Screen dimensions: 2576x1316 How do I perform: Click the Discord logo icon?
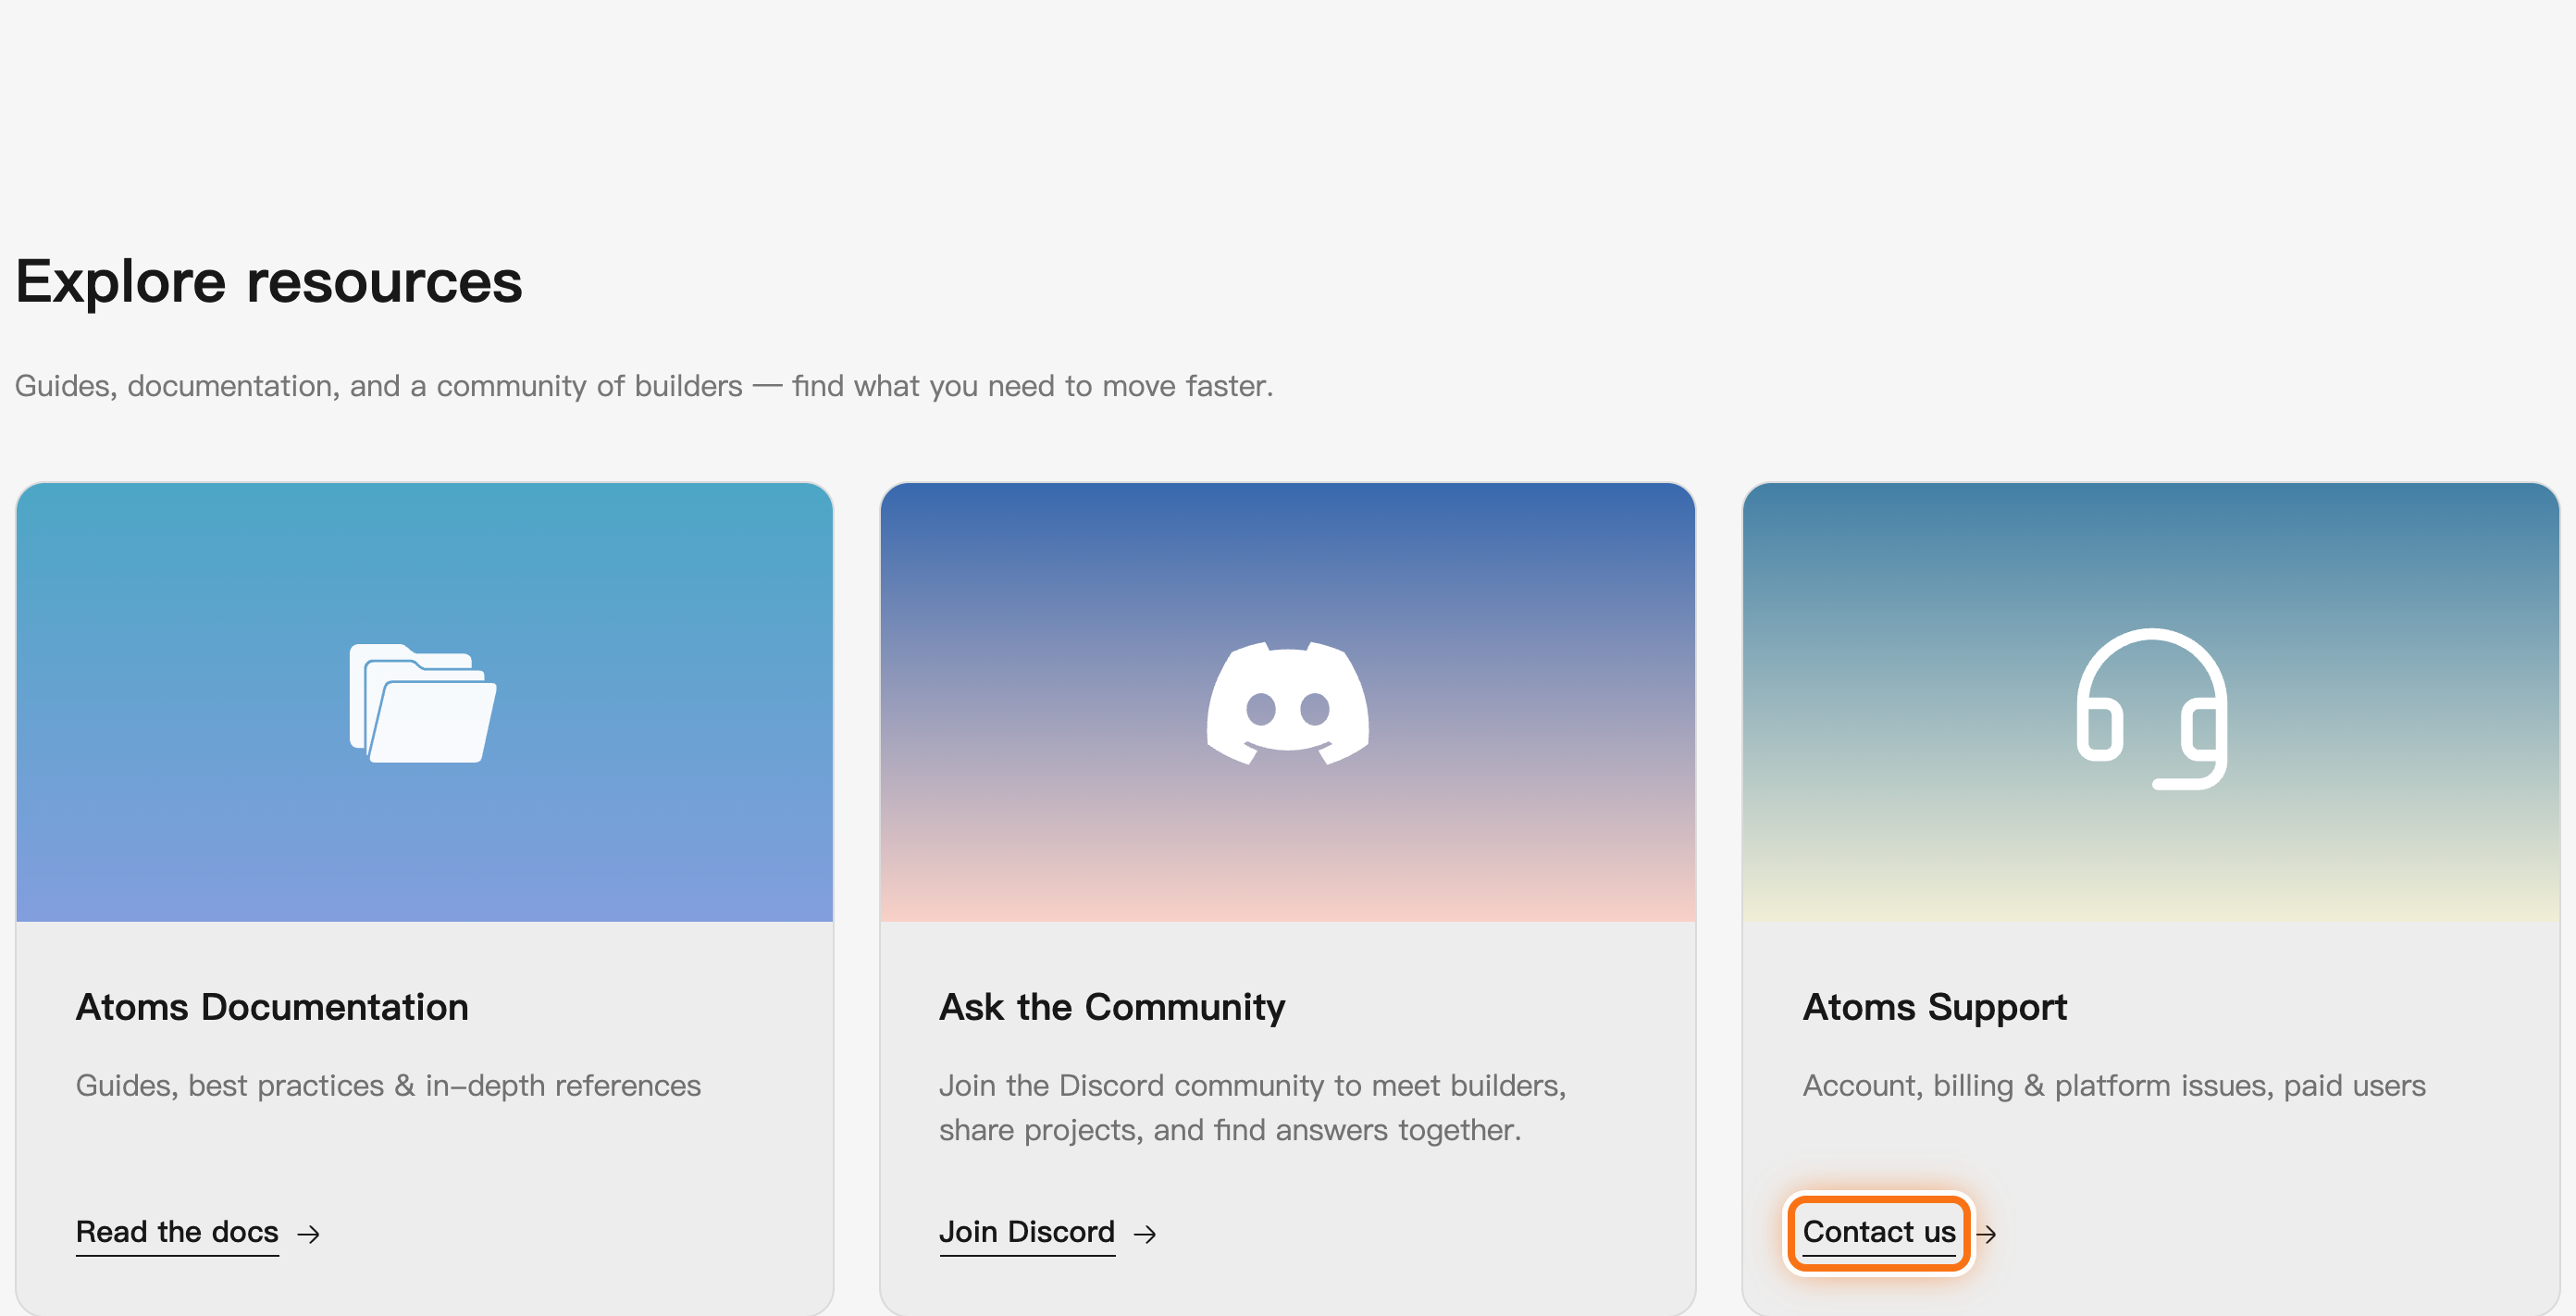tap(1287, 703)
